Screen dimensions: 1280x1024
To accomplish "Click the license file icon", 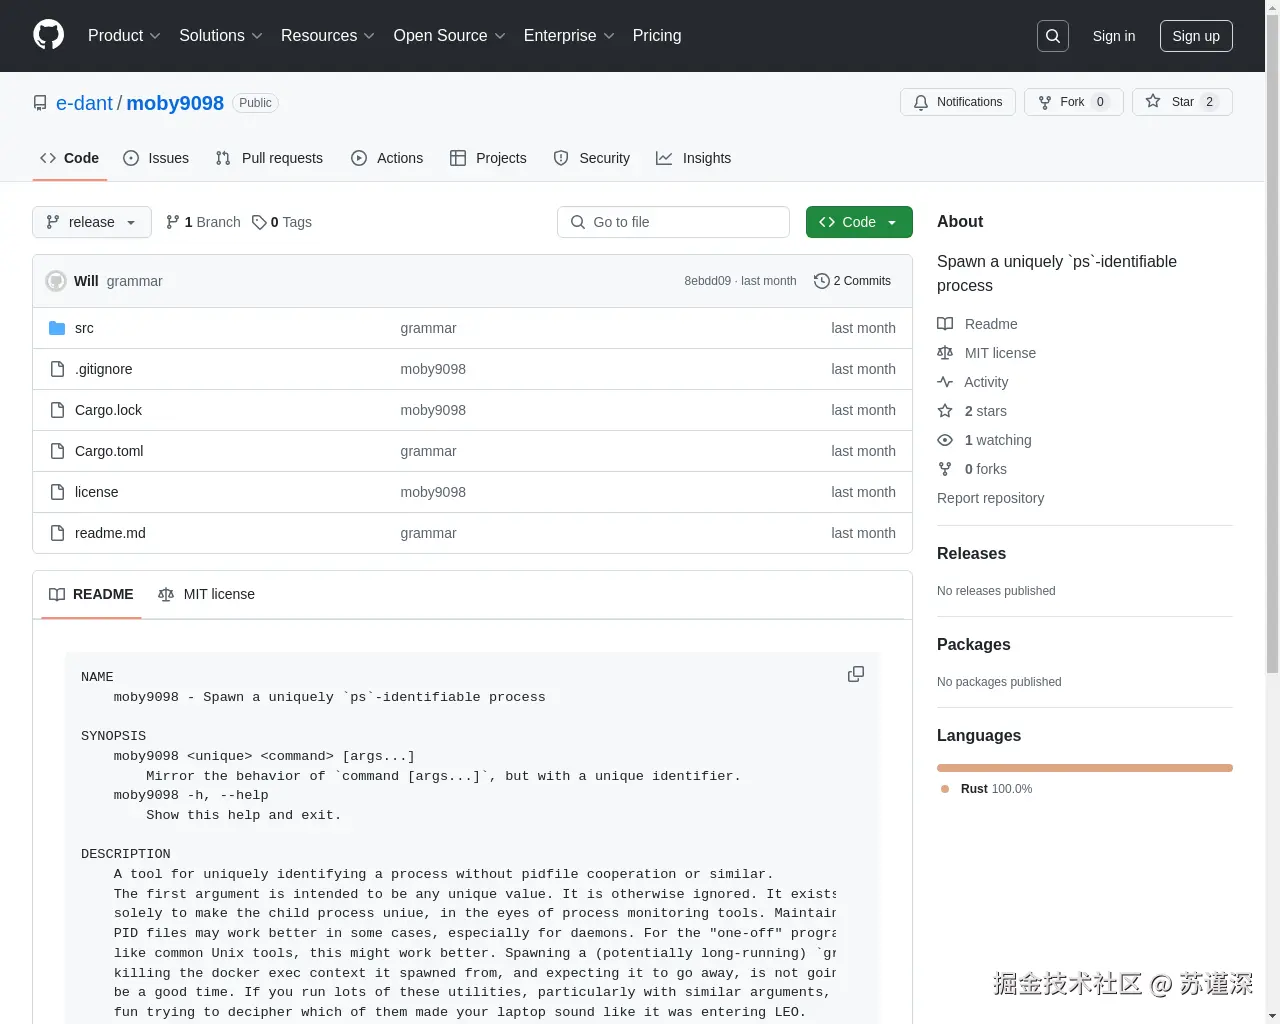I will tap(57, 492).
